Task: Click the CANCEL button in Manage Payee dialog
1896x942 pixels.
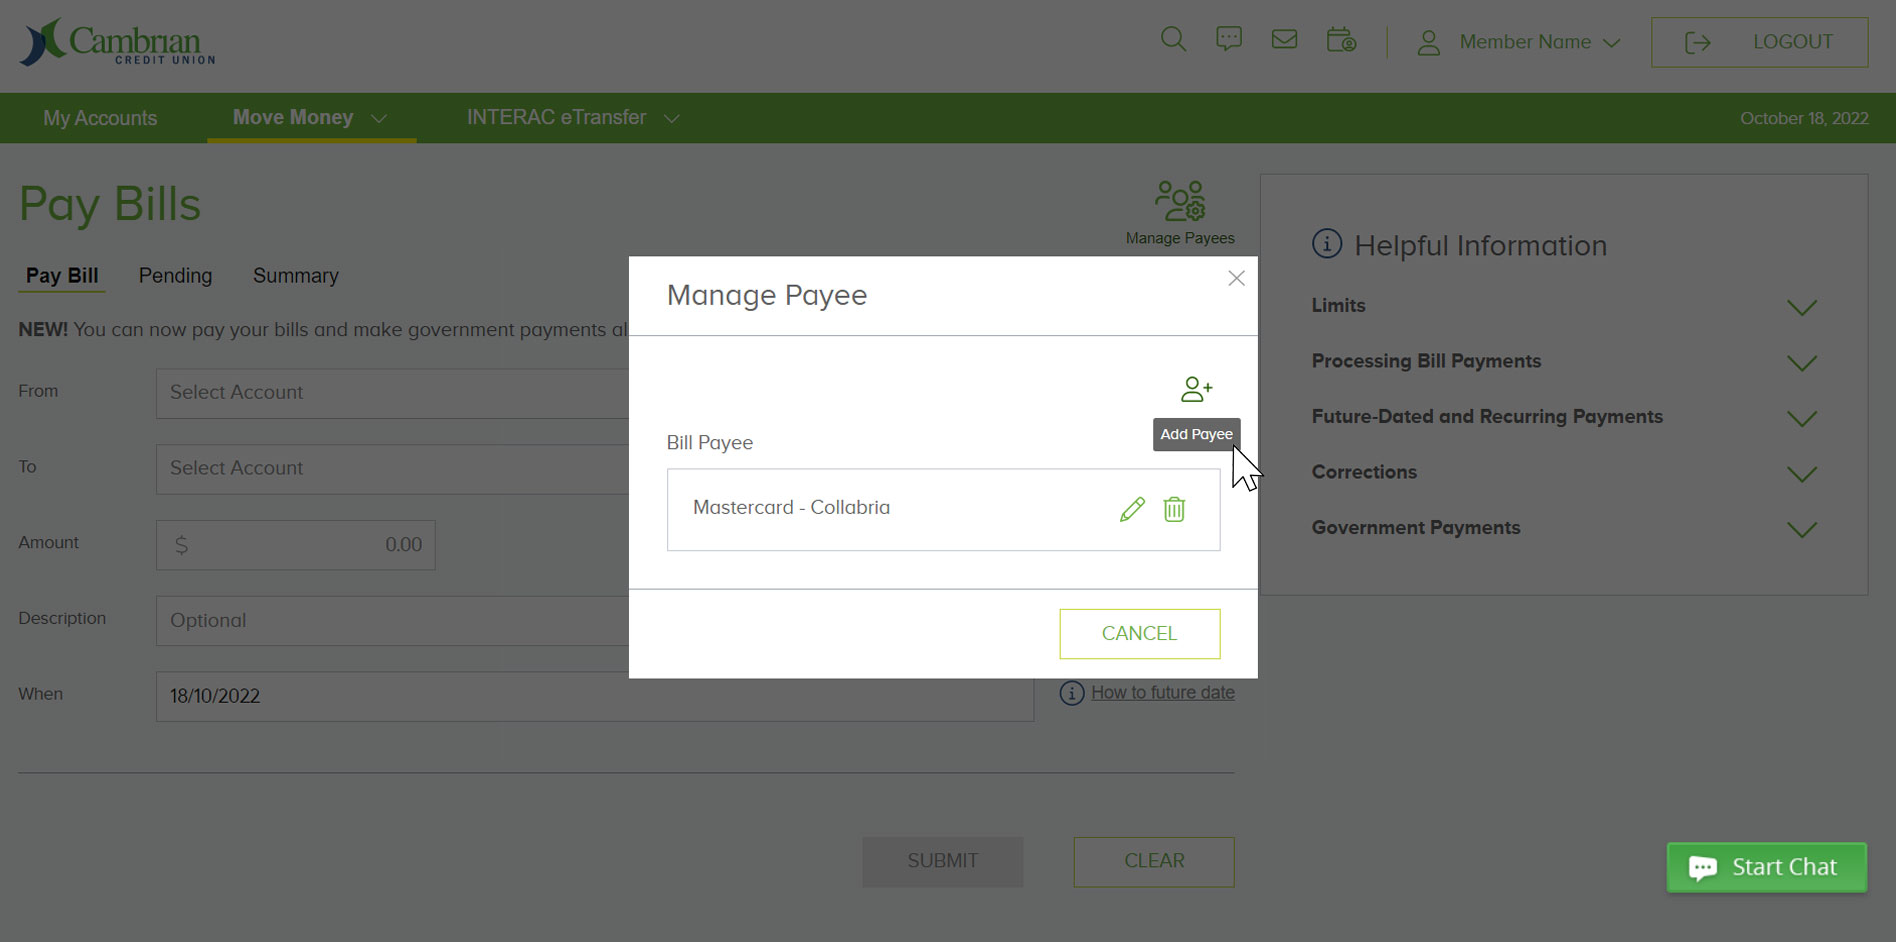Action: [1139, 633]
